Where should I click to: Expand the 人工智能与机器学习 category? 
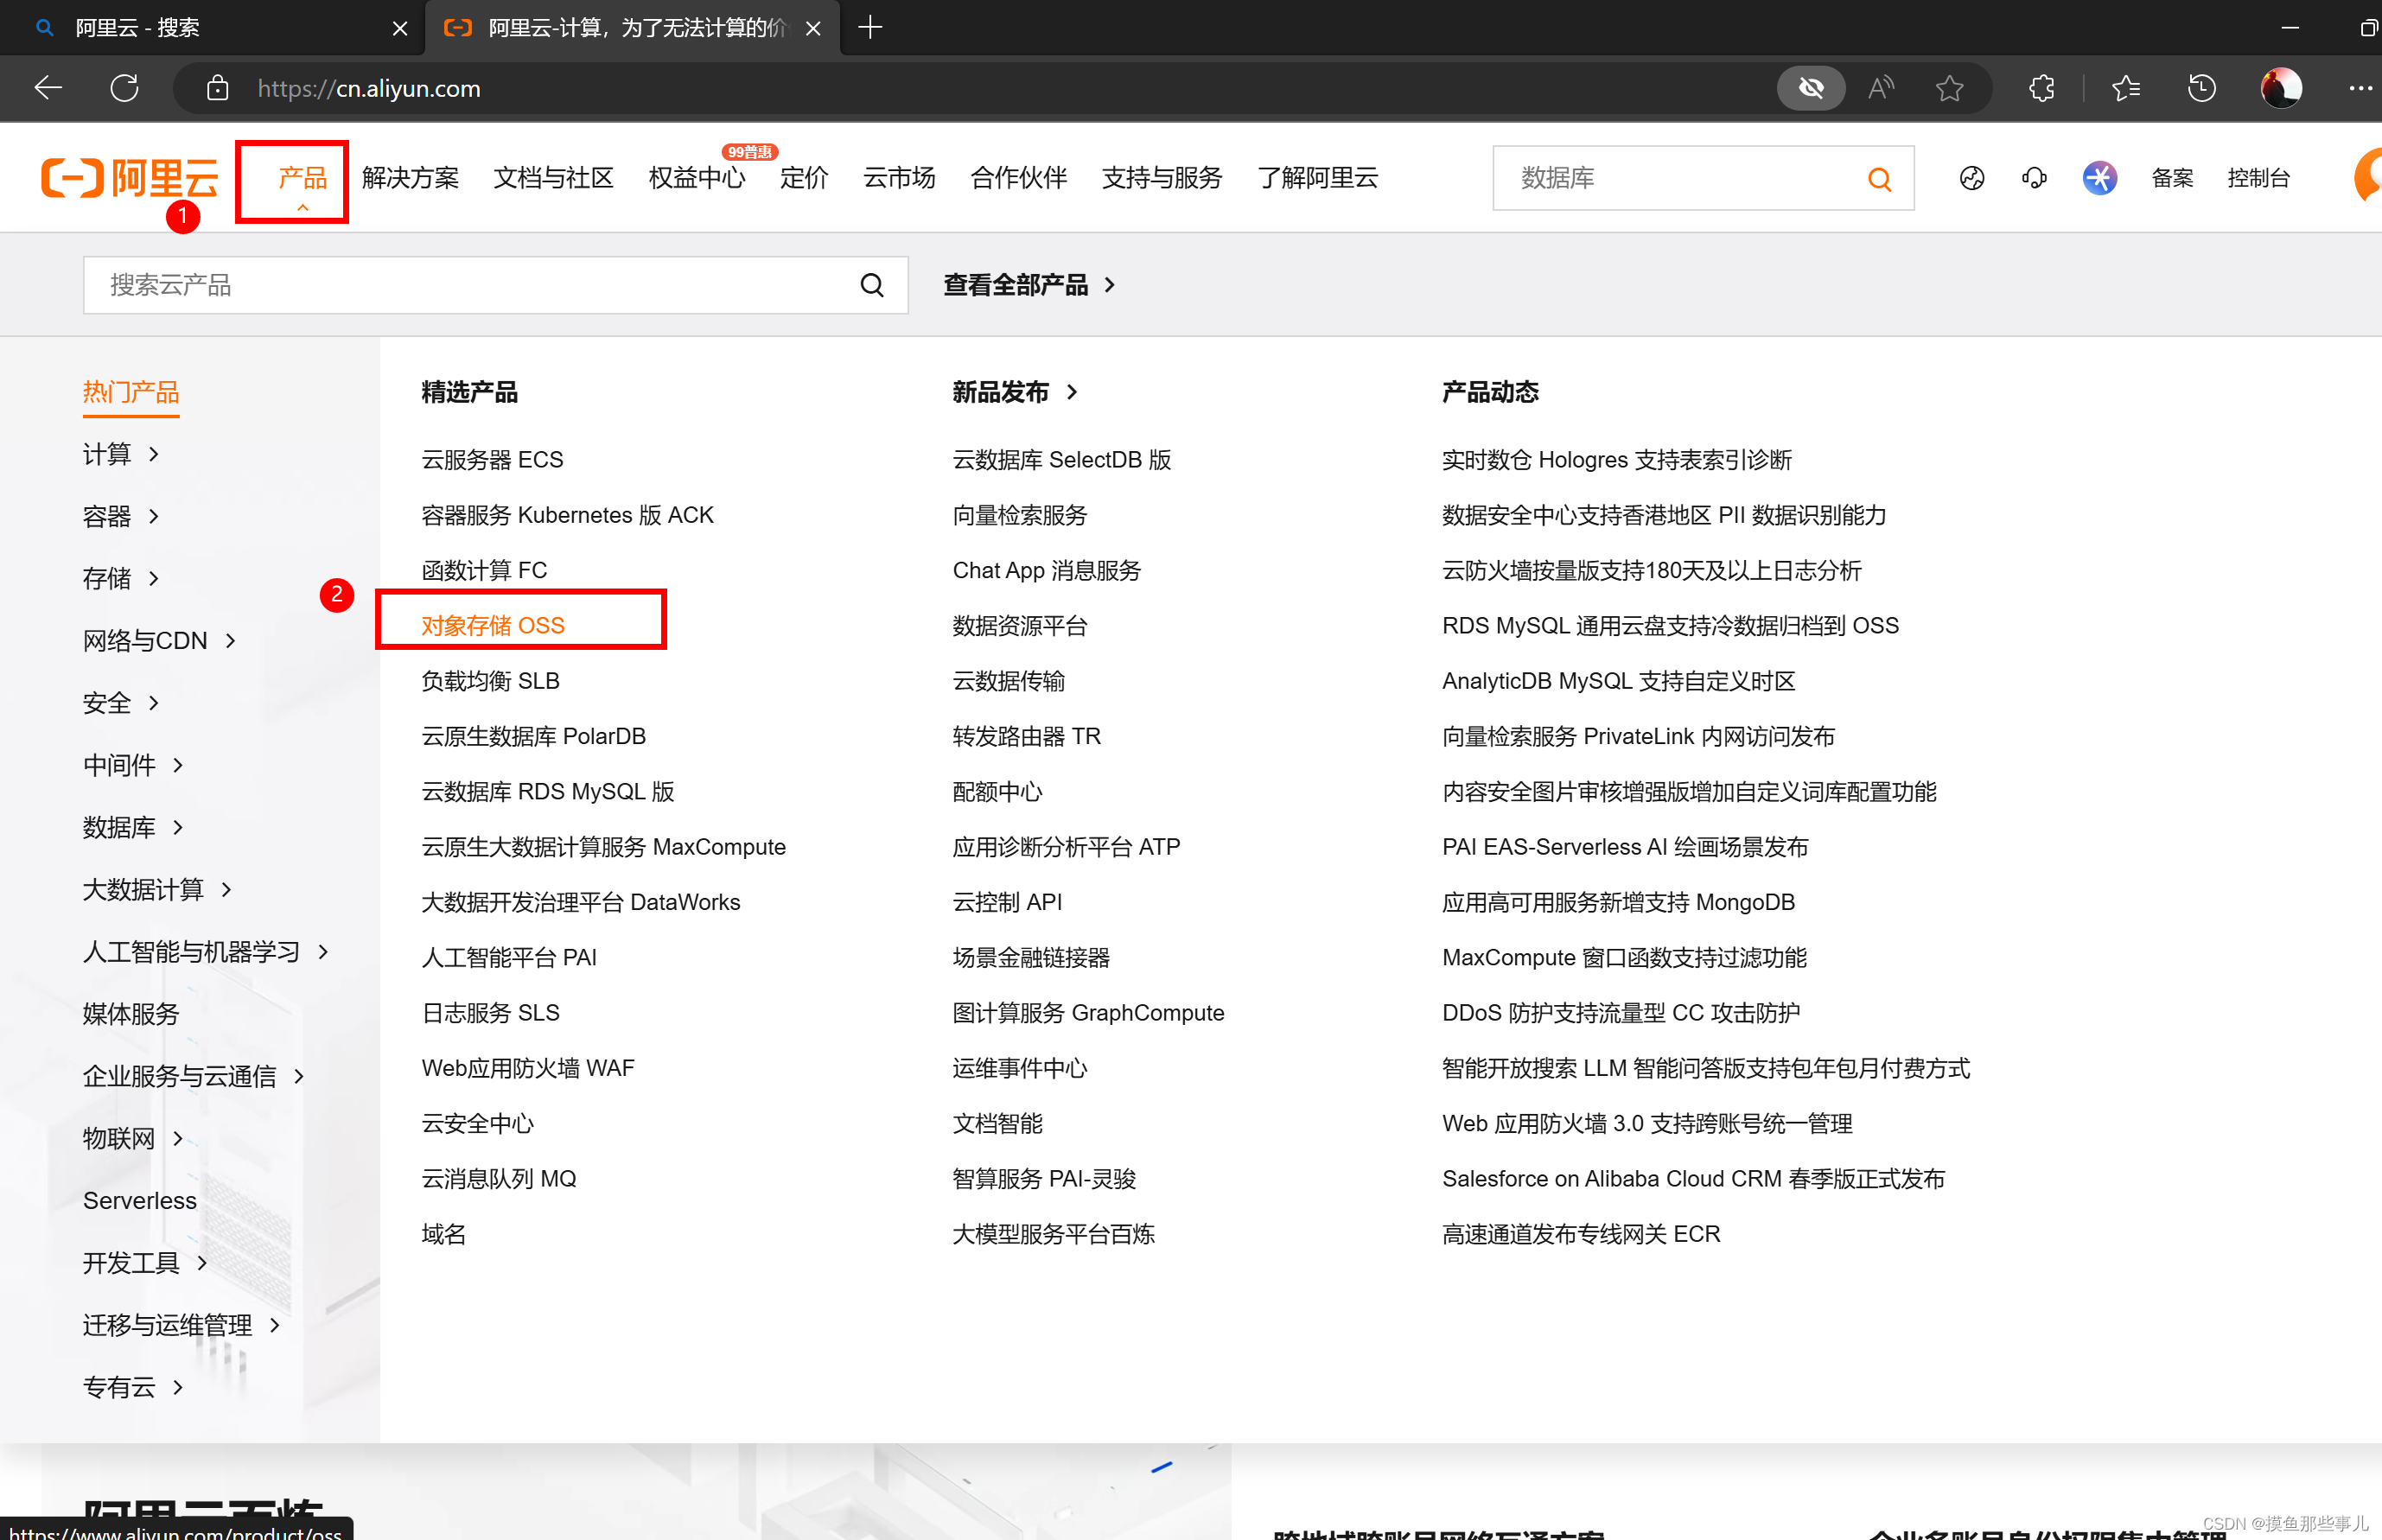coord(206,951)
